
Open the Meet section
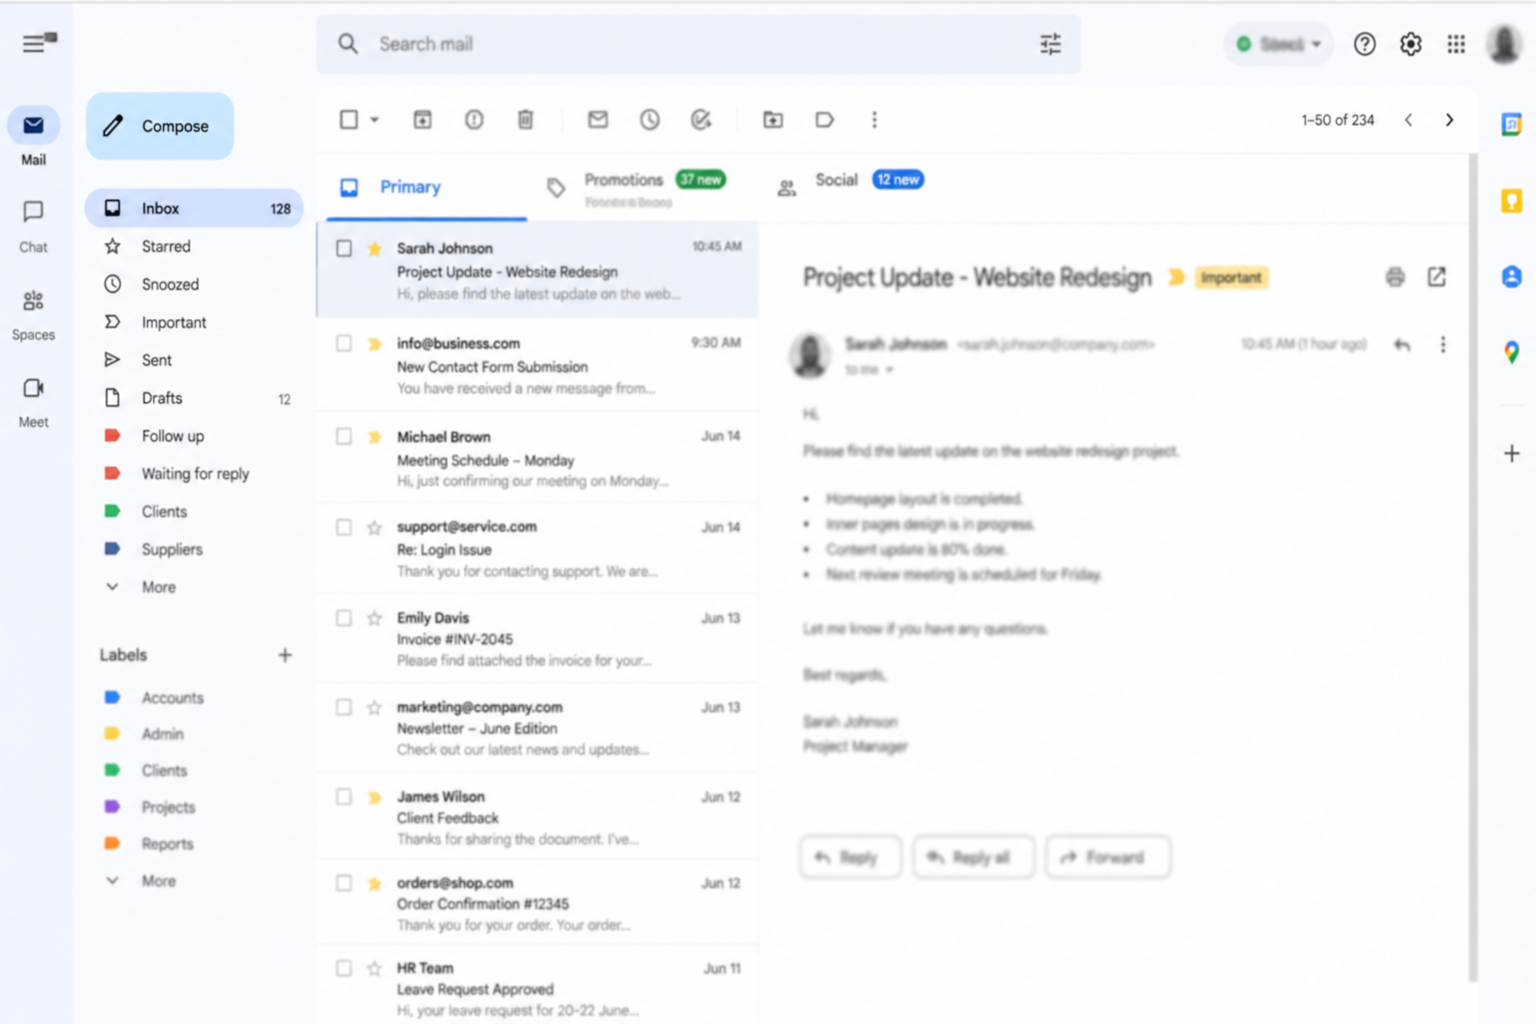click(33, 402)
